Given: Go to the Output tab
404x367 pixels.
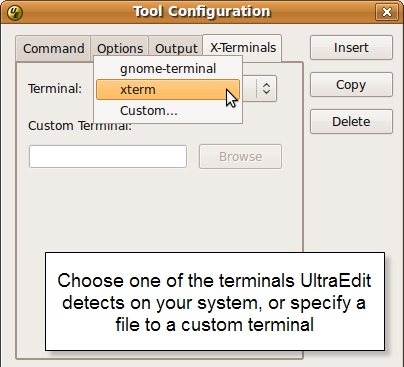Looking at the screenshot, I should tap(176, 49).
